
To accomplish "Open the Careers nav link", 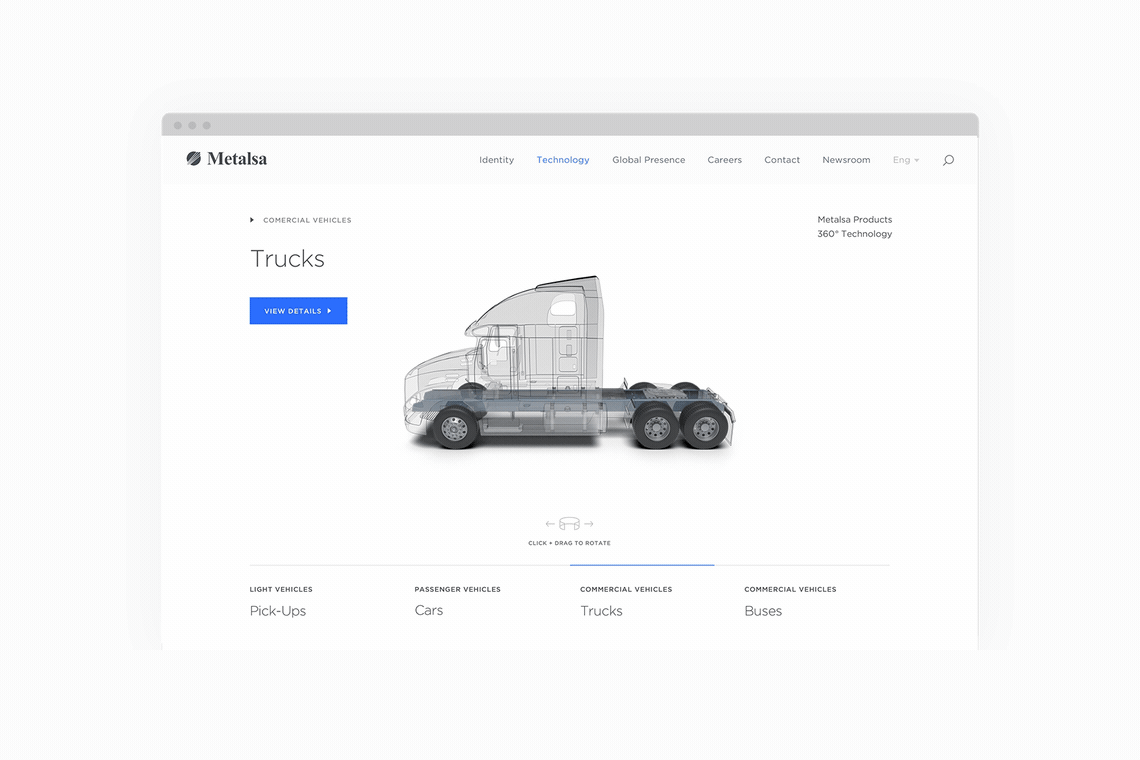I will point(724,160).
